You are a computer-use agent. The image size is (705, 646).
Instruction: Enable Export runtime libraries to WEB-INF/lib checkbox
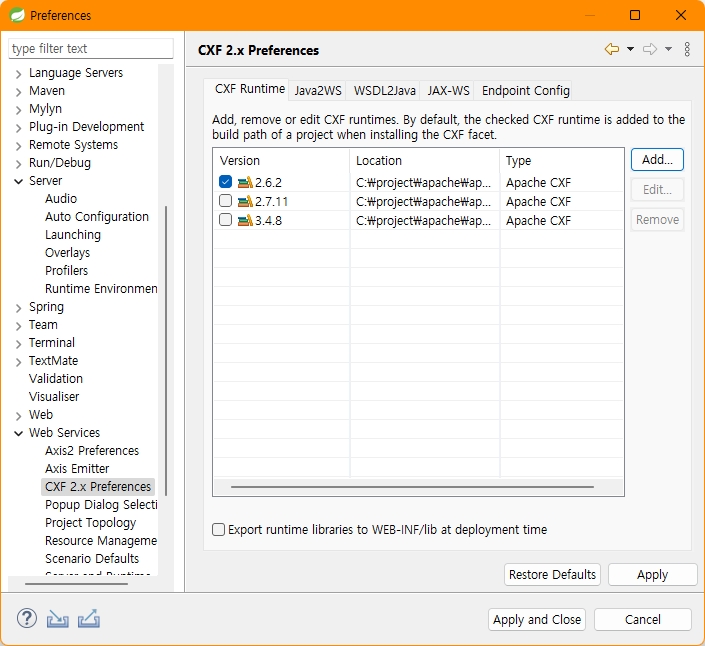click(219, 530)
